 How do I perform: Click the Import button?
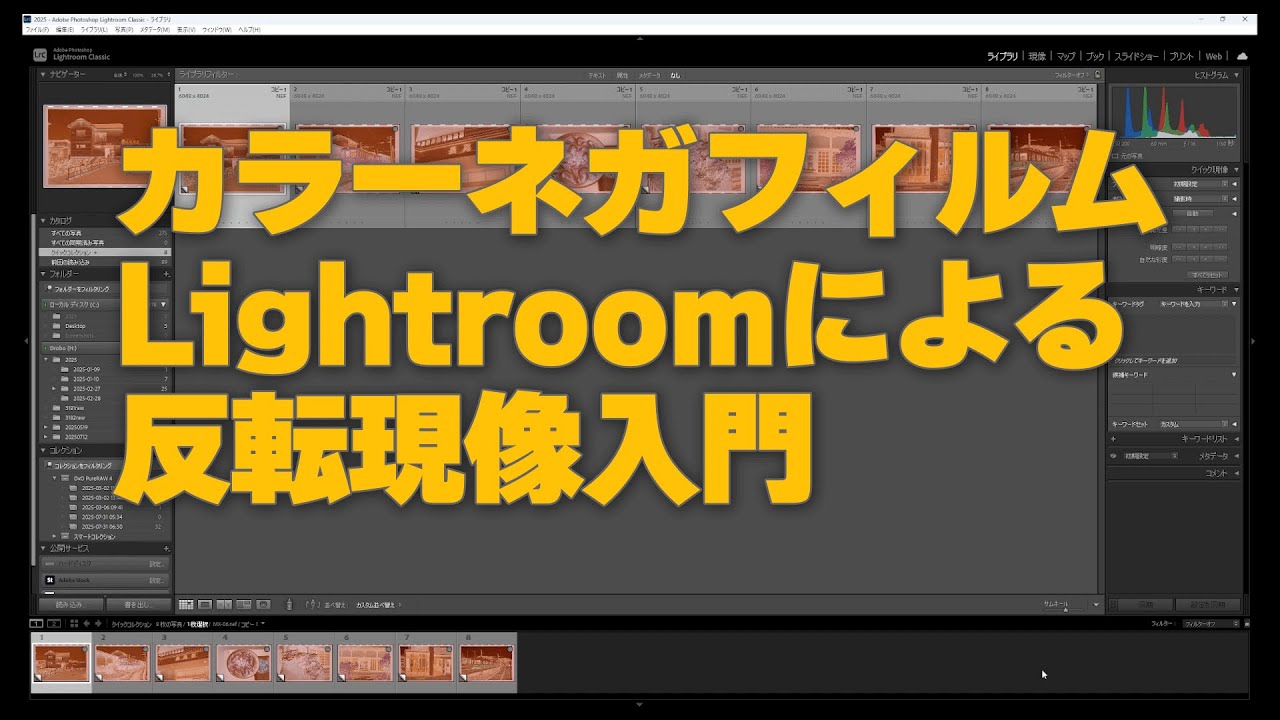pyautogui.click(x=70, y=605)
